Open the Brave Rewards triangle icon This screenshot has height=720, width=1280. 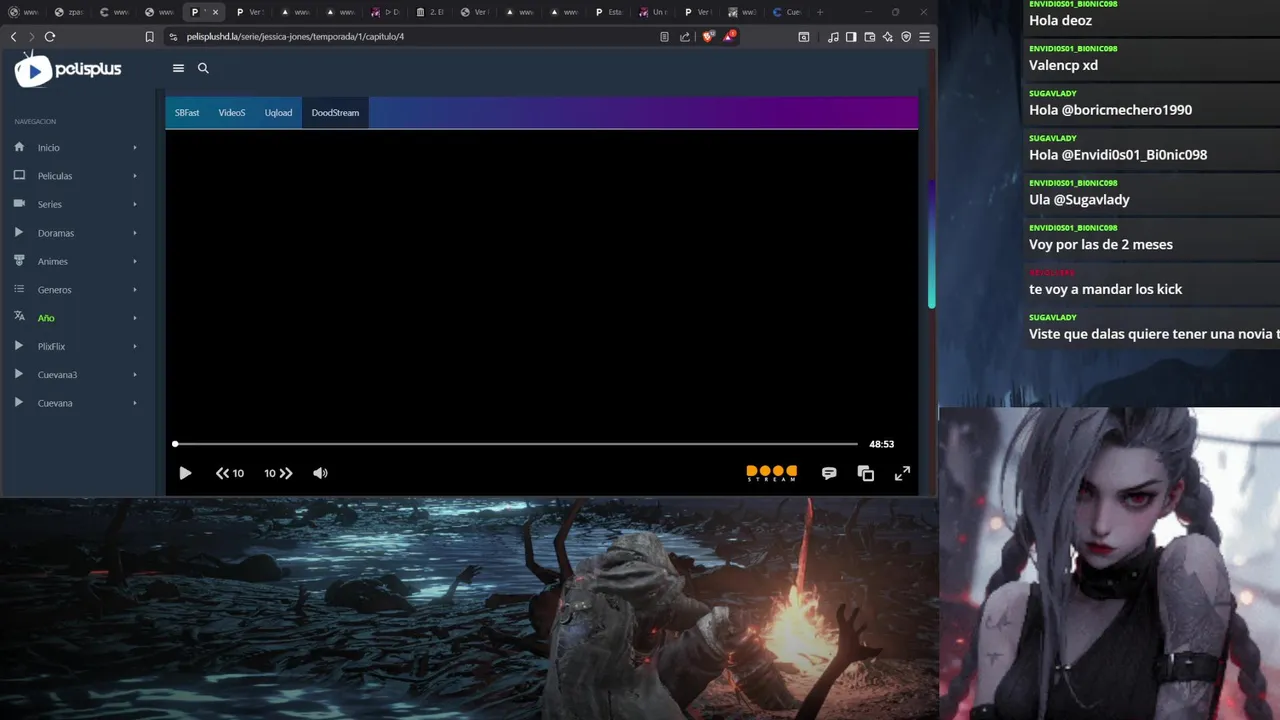point(730,36)
